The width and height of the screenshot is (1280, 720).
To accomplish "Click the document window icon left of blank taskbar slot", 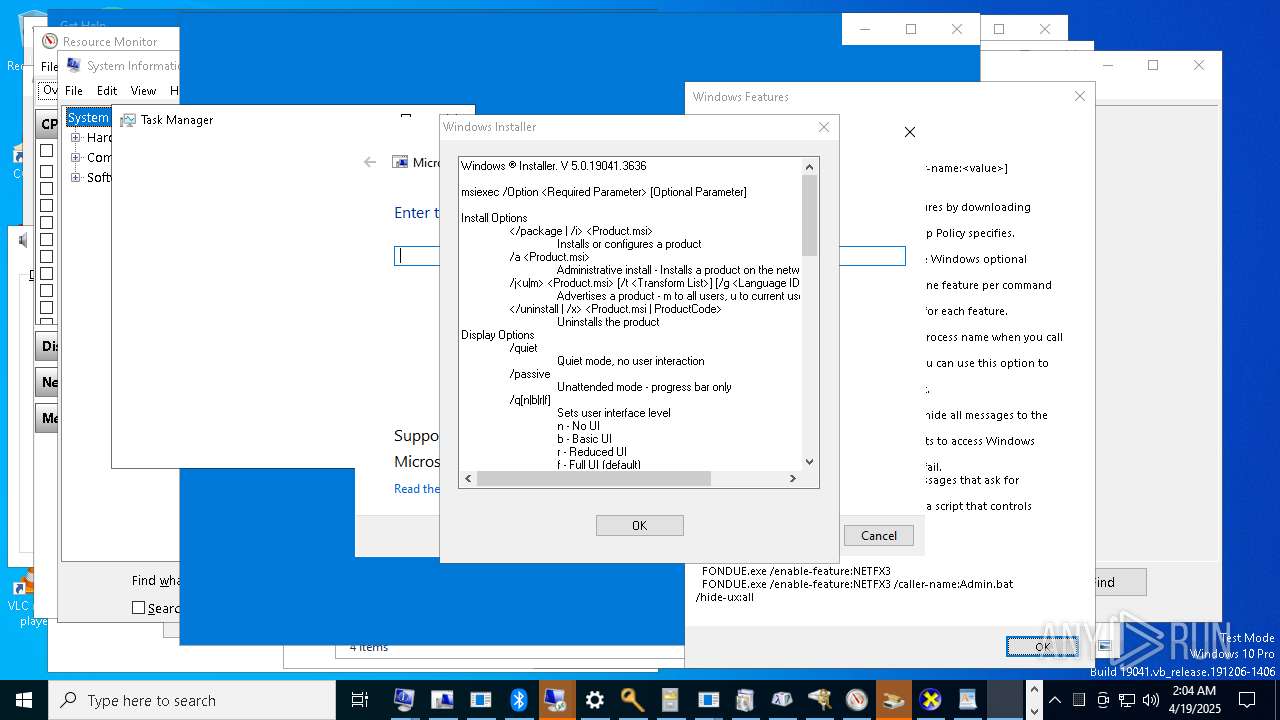I will 968,700.
